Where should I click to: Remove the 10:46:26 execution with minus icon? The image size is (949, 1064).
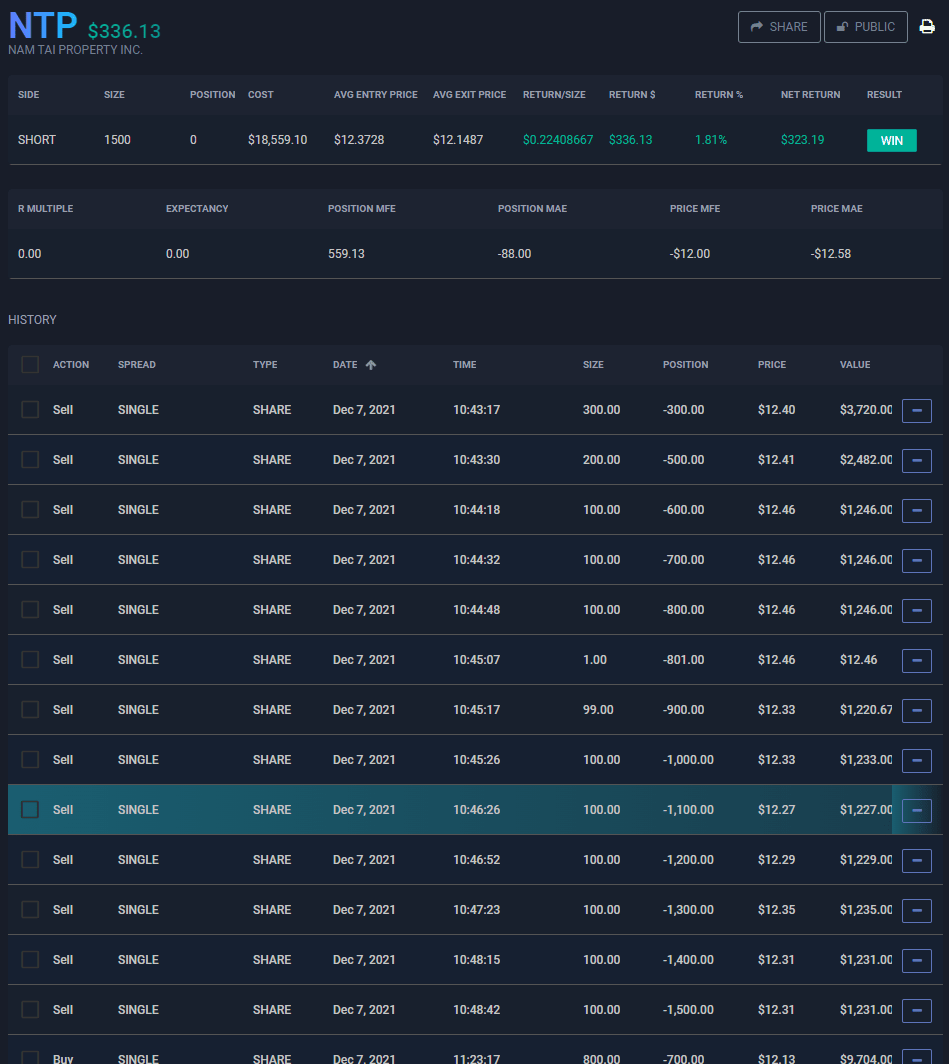(916, 810)
